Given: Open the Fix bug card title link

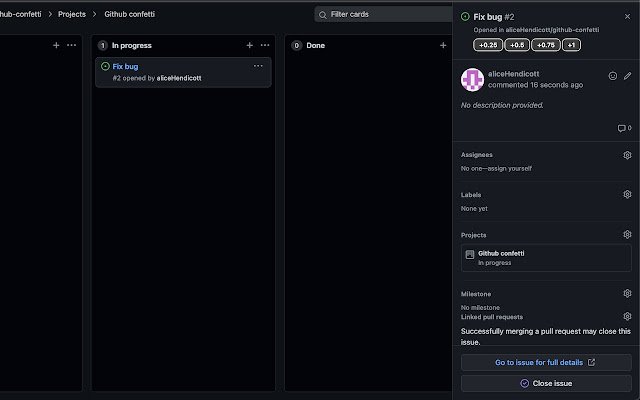Looking at the screenshot, I should (x=125, y=67).
